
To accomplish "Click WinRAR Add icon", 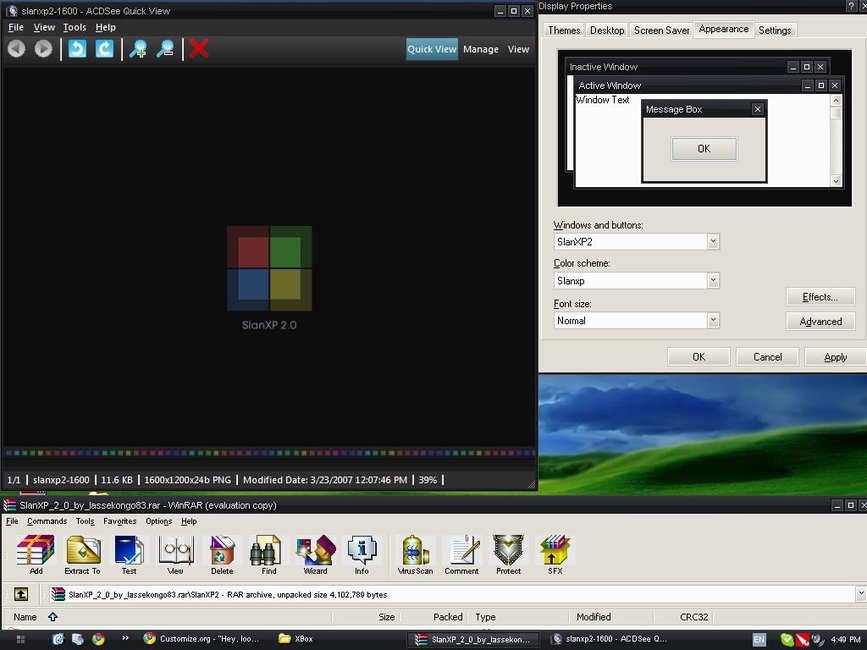I will pyautogui.click(x=36, y=555).
